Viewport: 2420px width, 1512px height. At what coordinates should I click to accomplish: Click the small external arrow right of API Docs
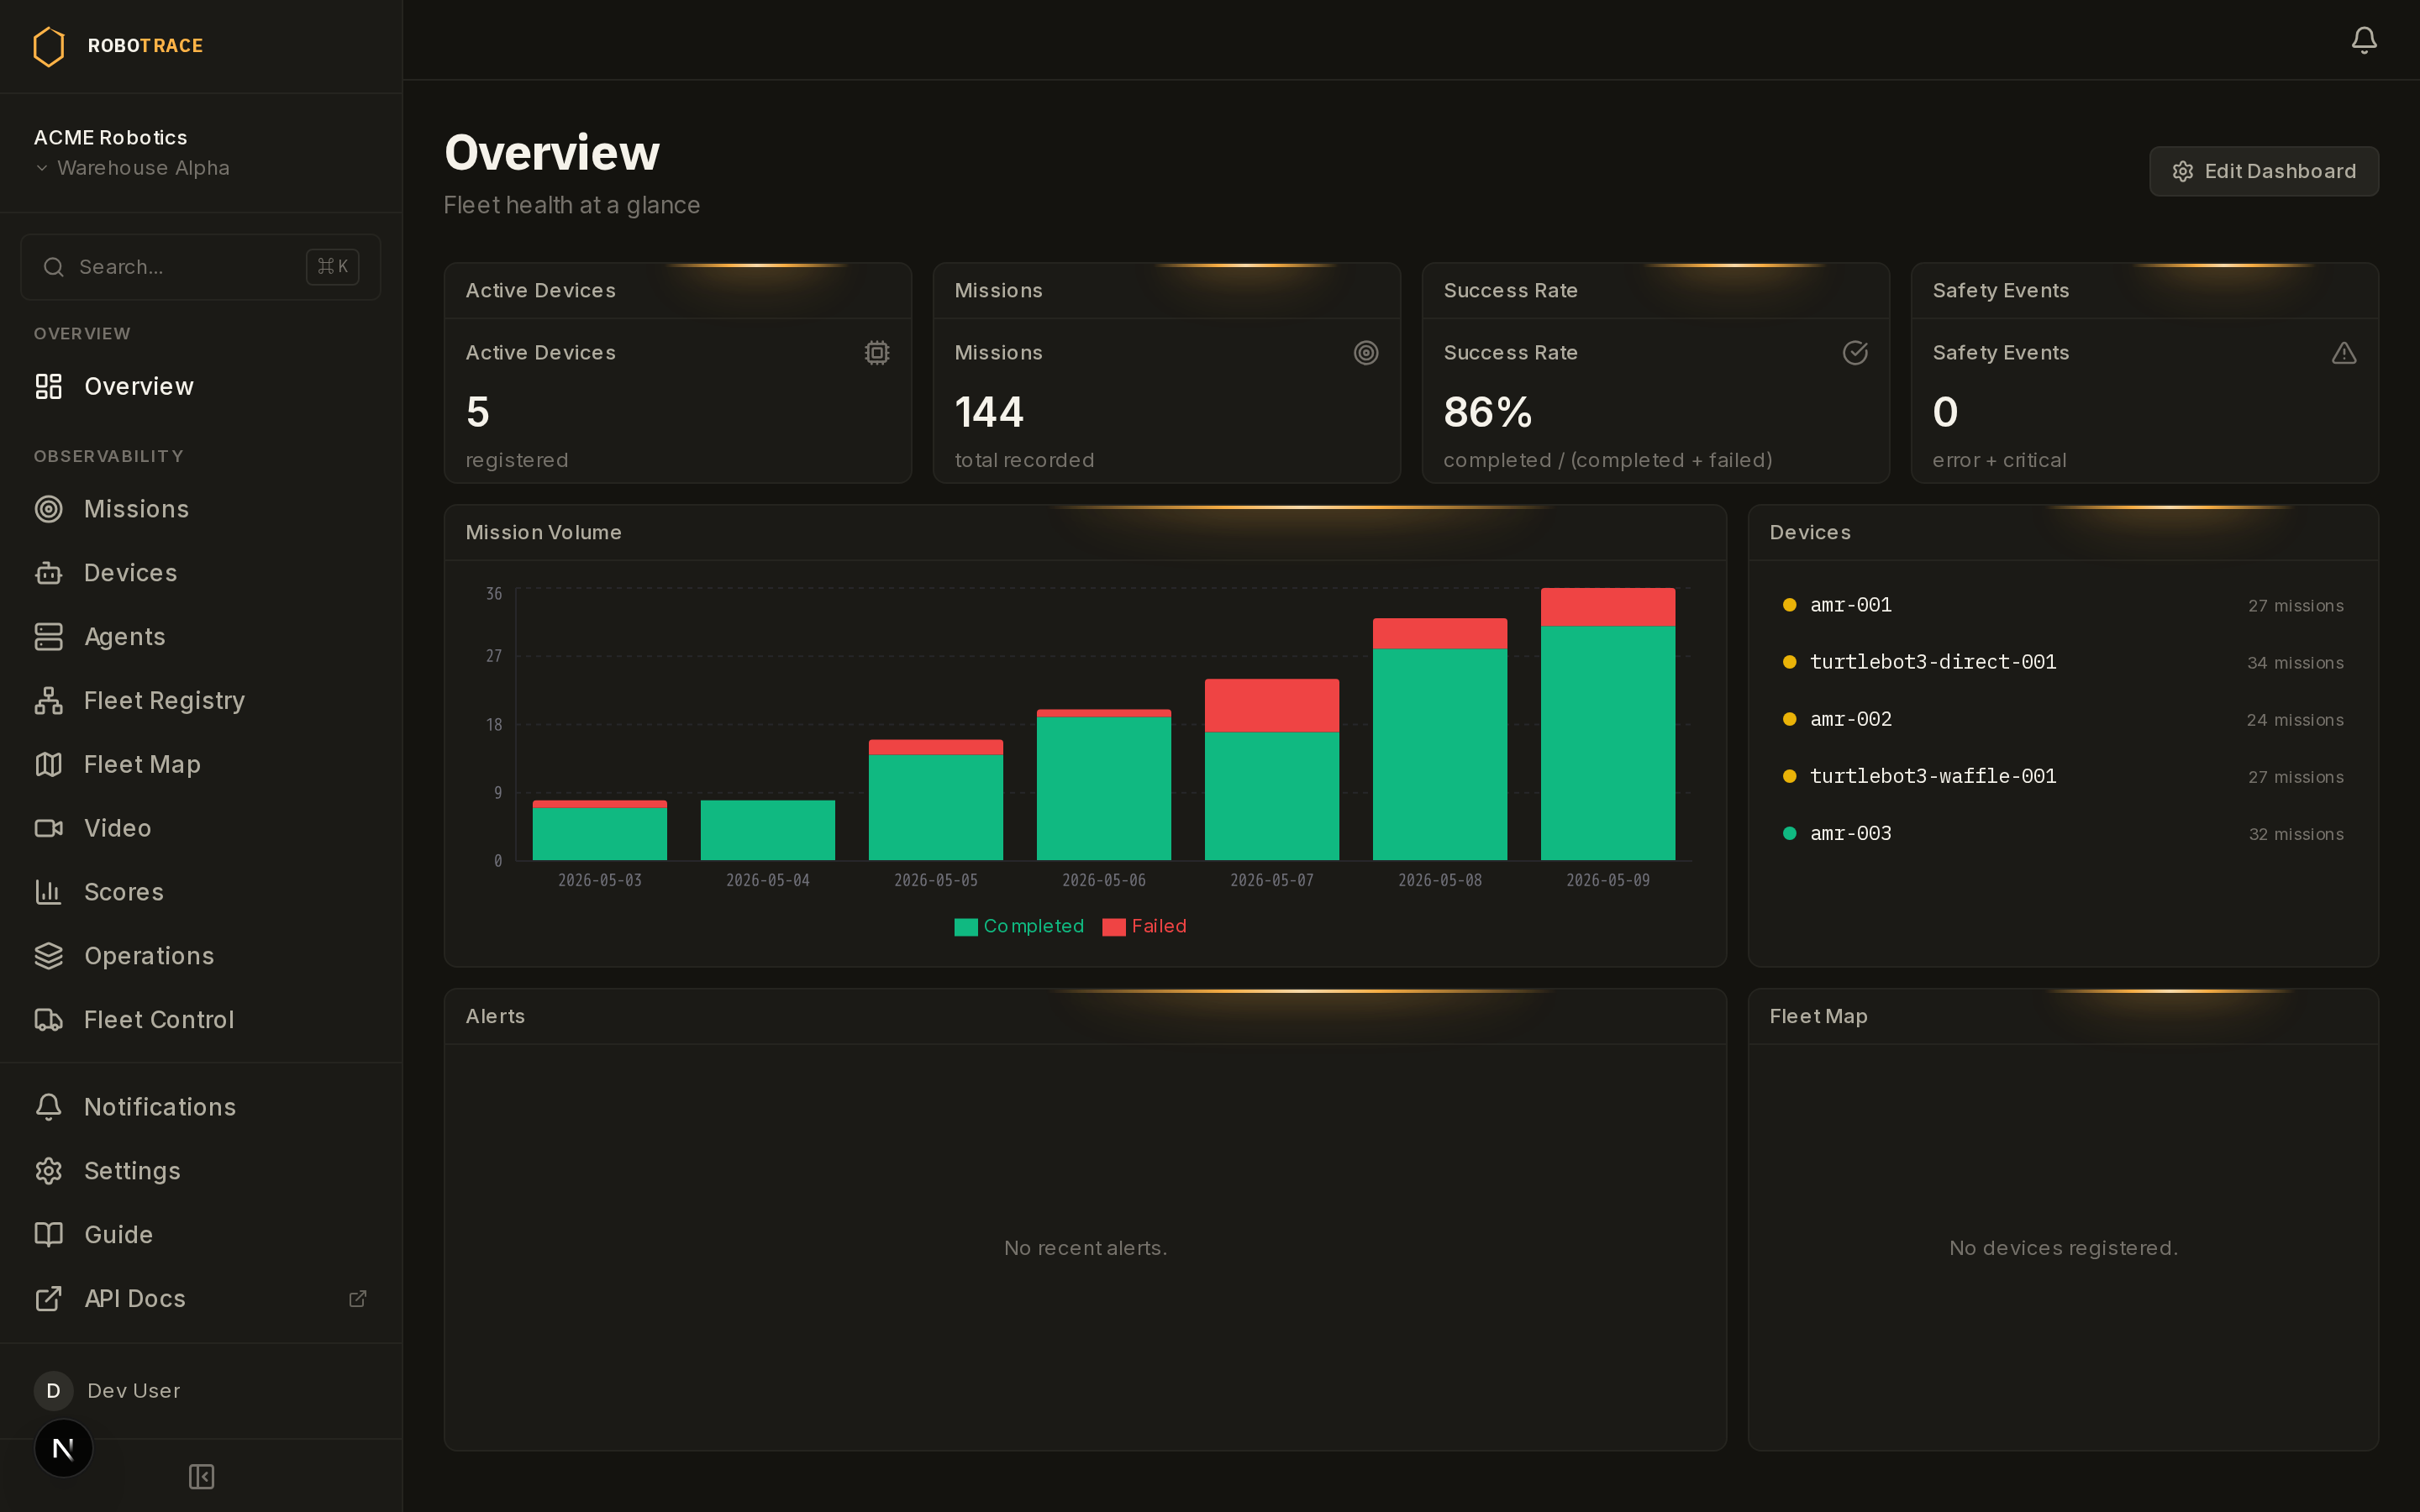(x=357, y=1299)
